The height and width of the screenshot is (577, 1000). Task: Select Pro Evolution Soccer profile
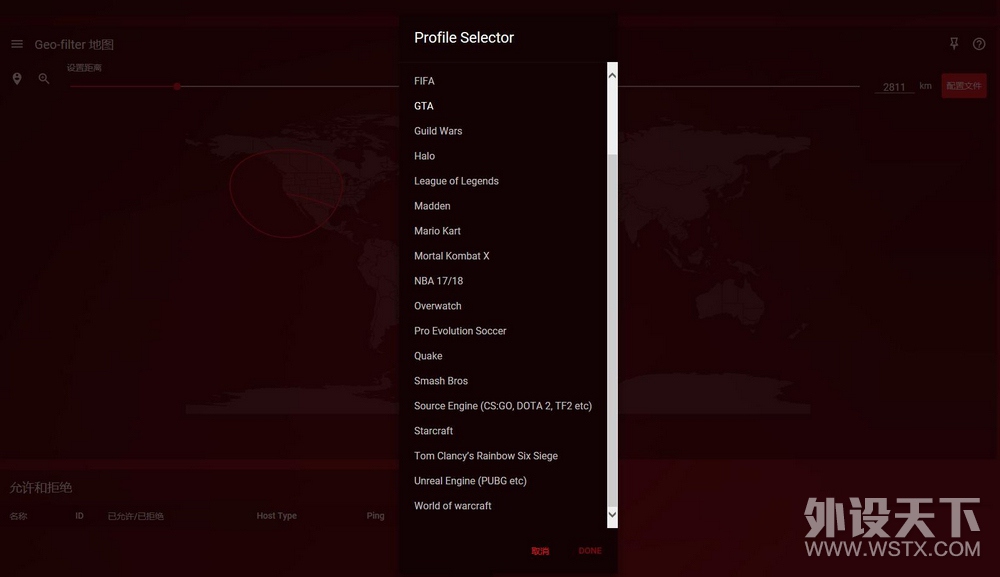[460, 331]
